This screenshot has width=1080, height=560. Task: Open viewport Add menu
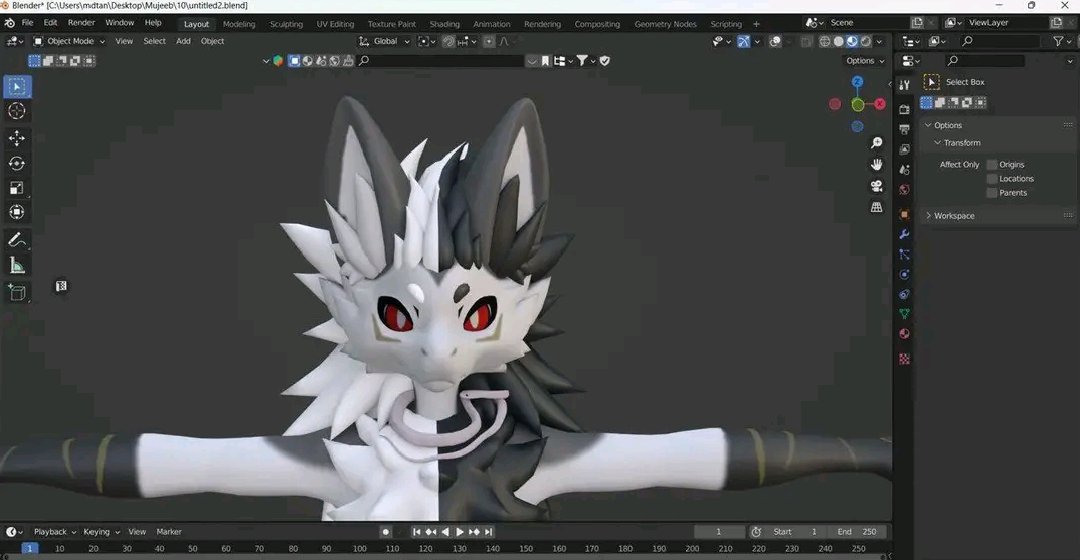pos(183,41)
